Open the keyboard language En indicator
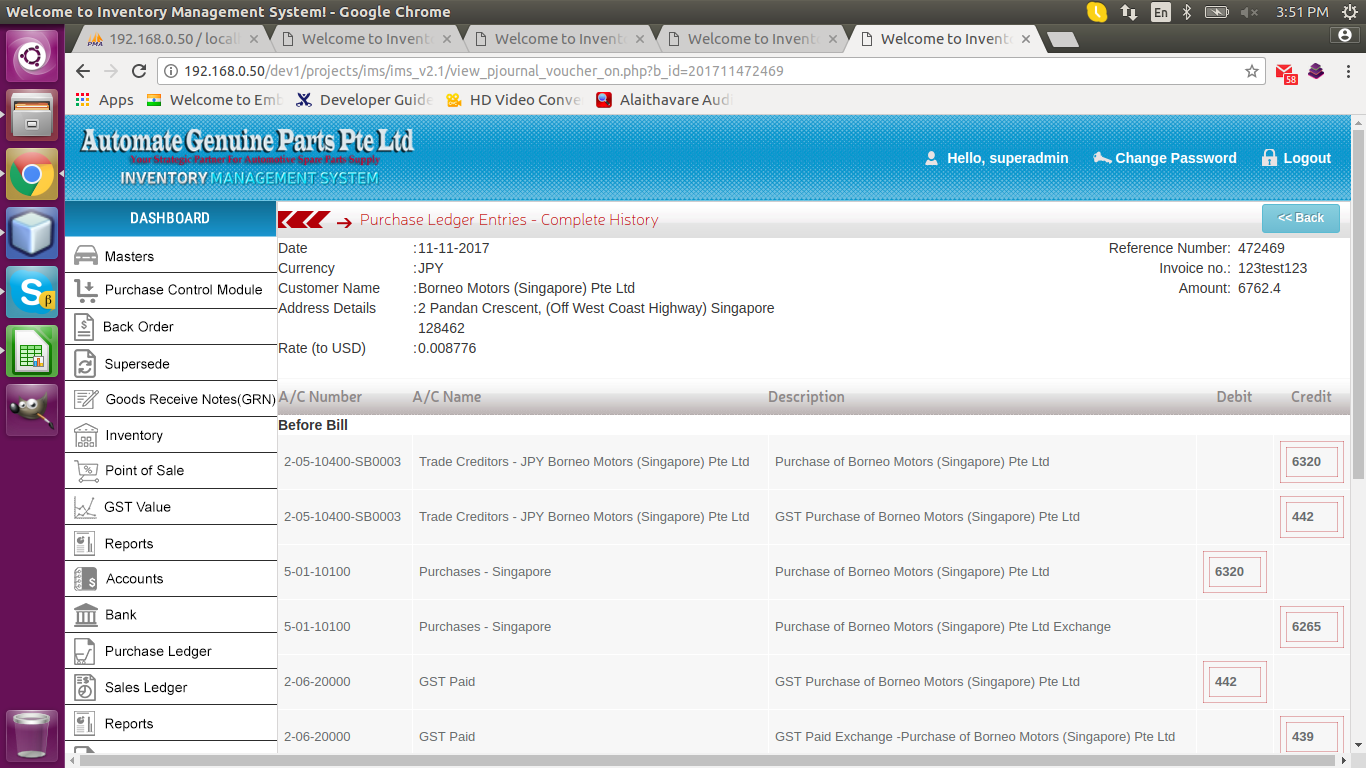The width and height of the screenshot is (1366, 768). (1160, 12)
